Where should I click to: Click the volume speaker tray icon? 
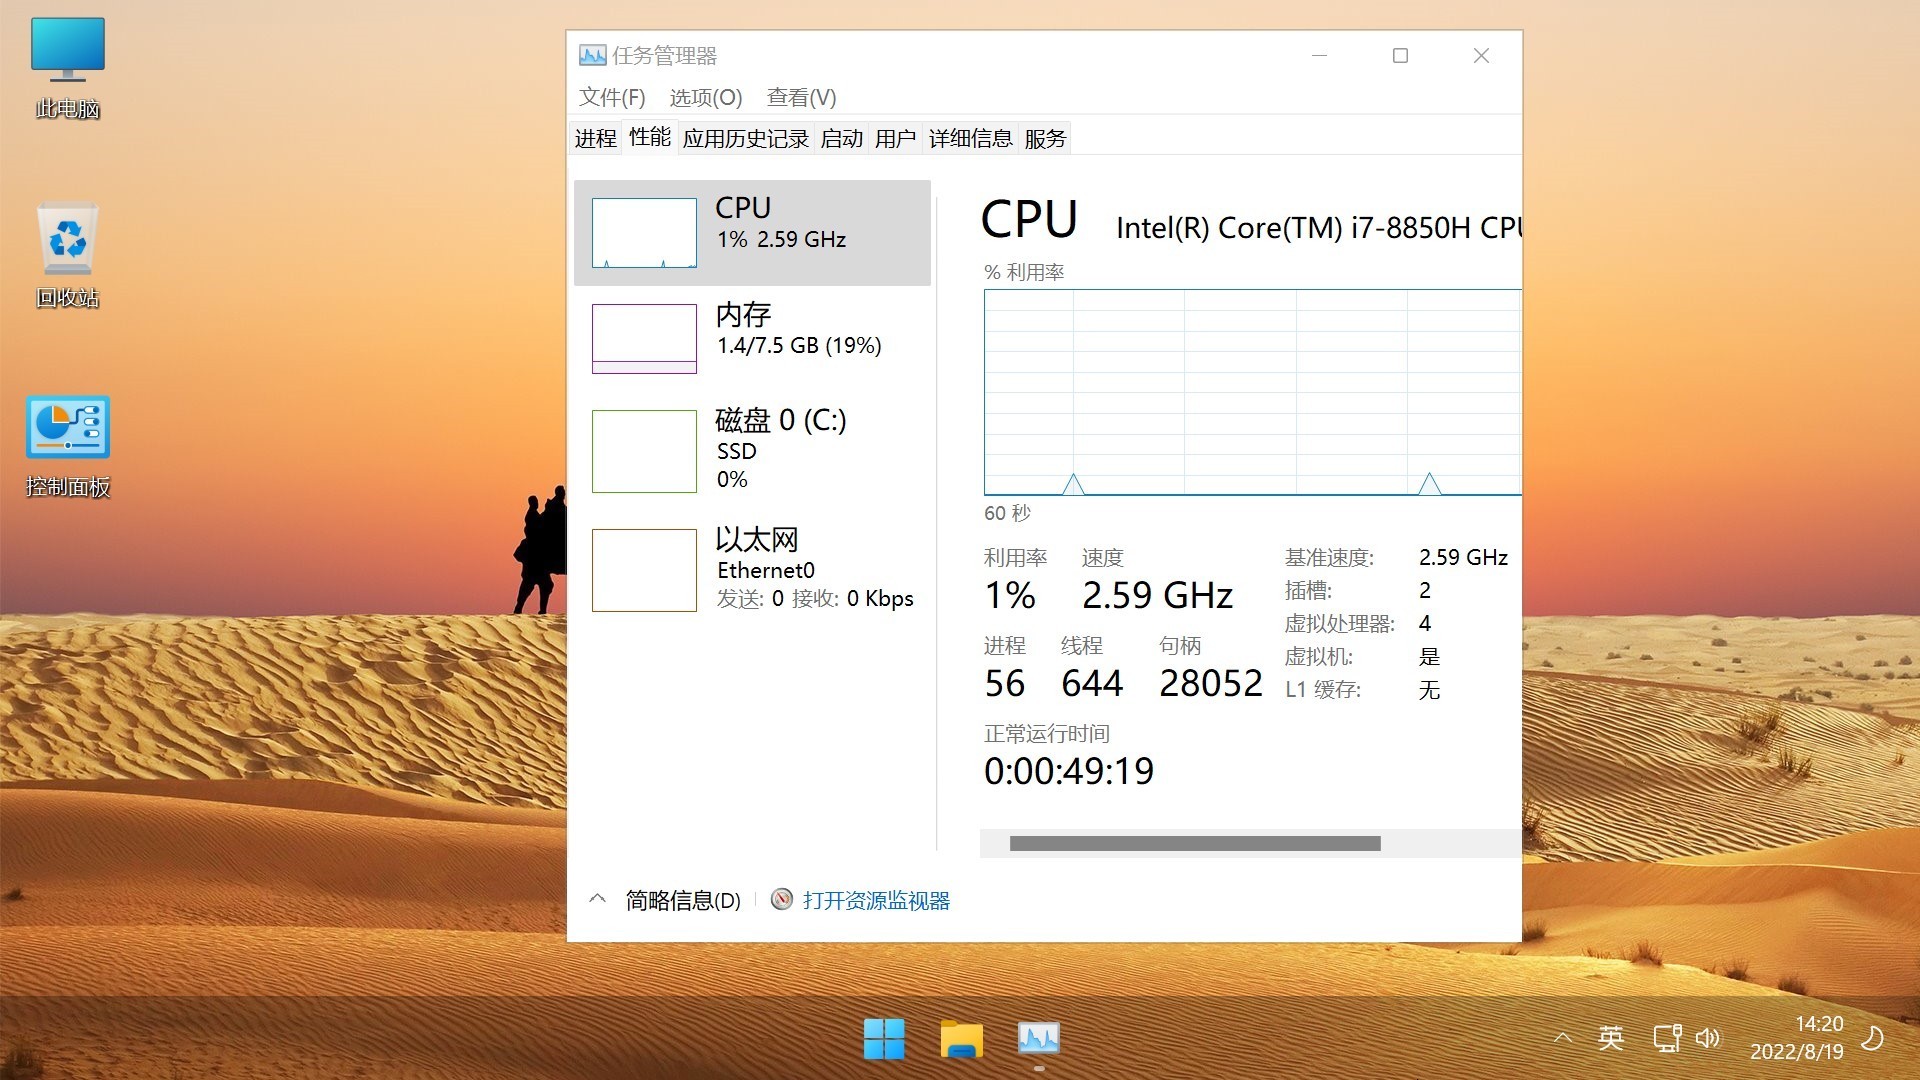coord(1707,1038)
